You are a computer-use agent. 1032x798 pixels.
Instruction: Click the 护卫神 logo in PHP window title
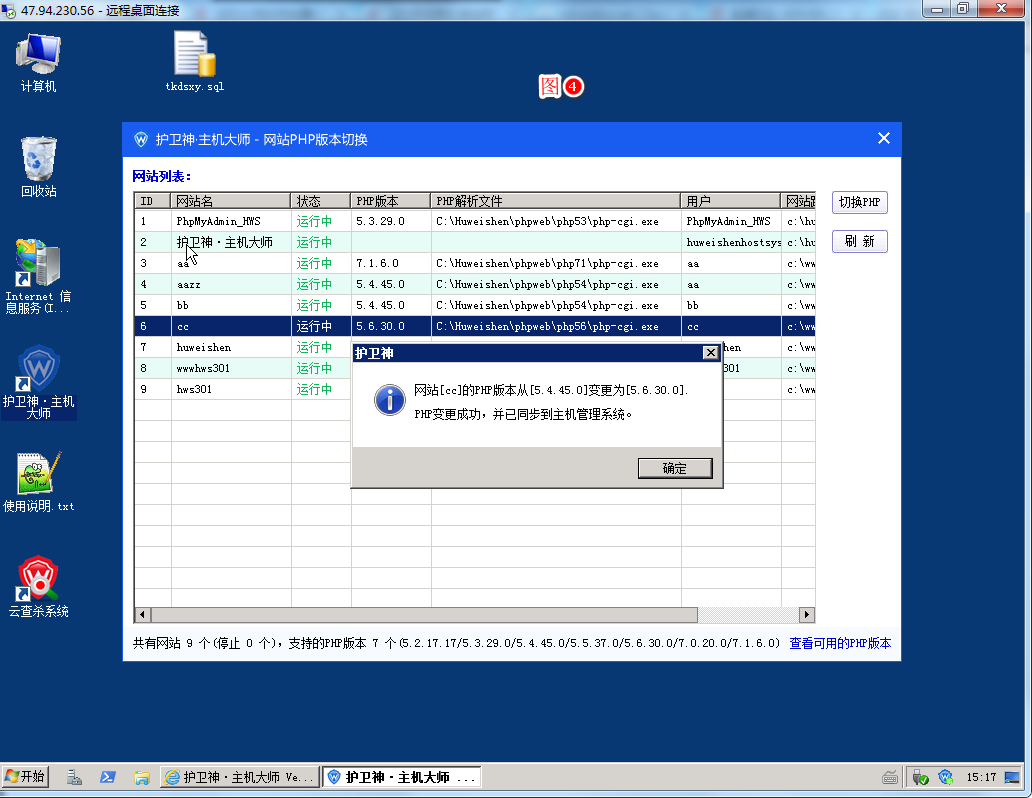coord(141,140)
